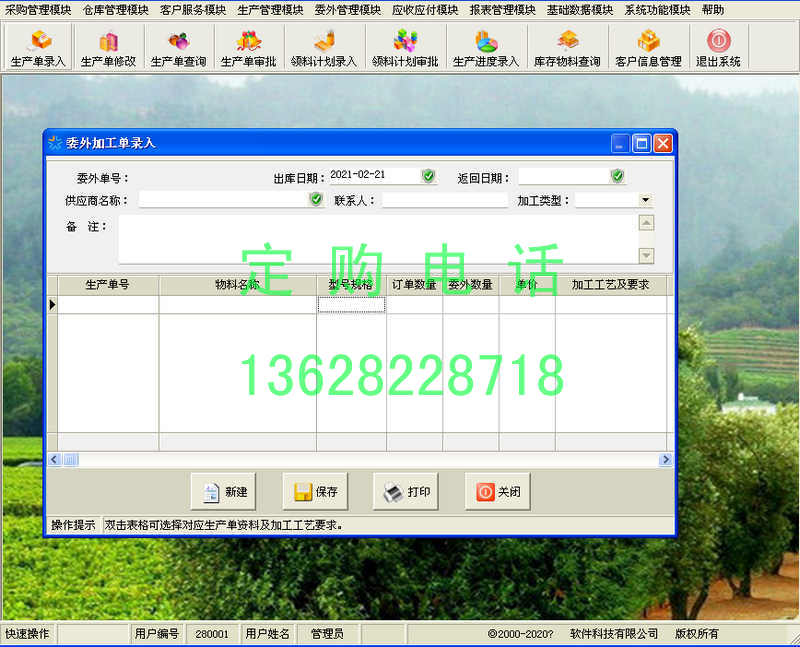Select the first row 型号规格 cell
Screen dimensions: 800x647
coord(352,305)
